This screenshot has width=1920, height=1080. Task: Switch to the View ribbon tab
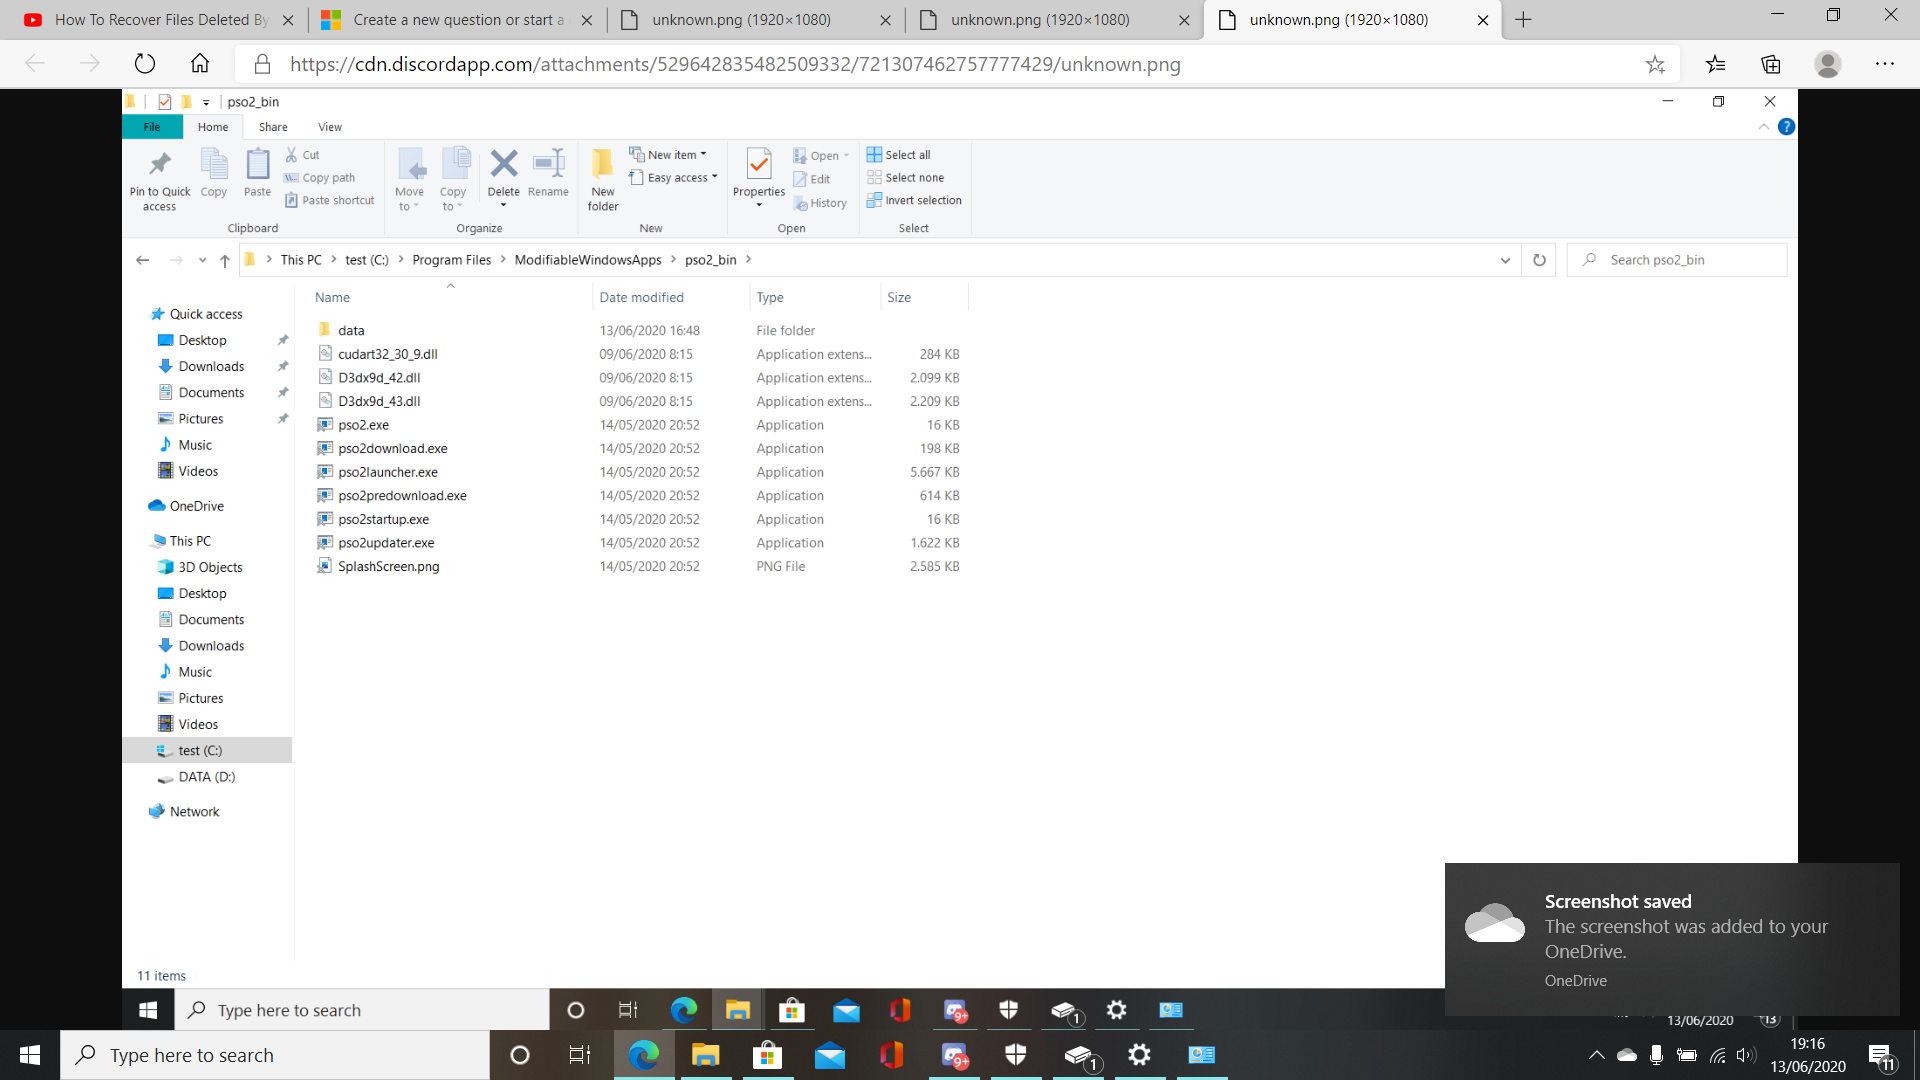[x=330, y=127]
